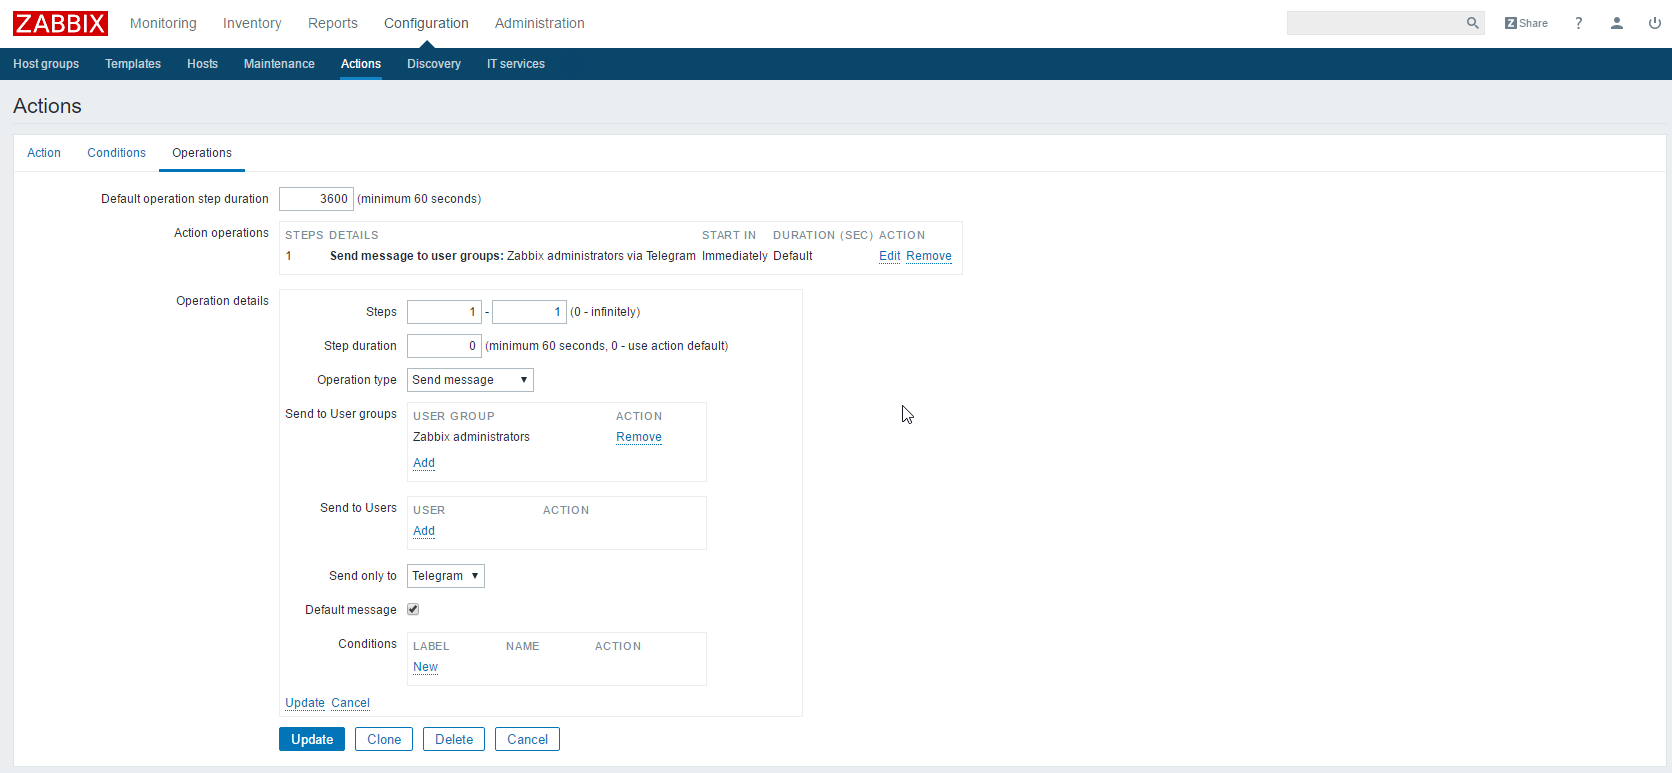Switch to the Conditions tab

point(116,153)
